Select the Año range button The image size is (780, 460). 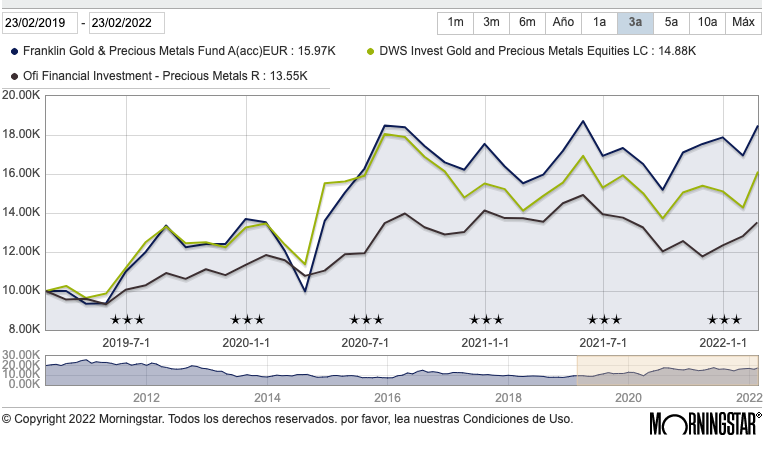pos(563,23)
